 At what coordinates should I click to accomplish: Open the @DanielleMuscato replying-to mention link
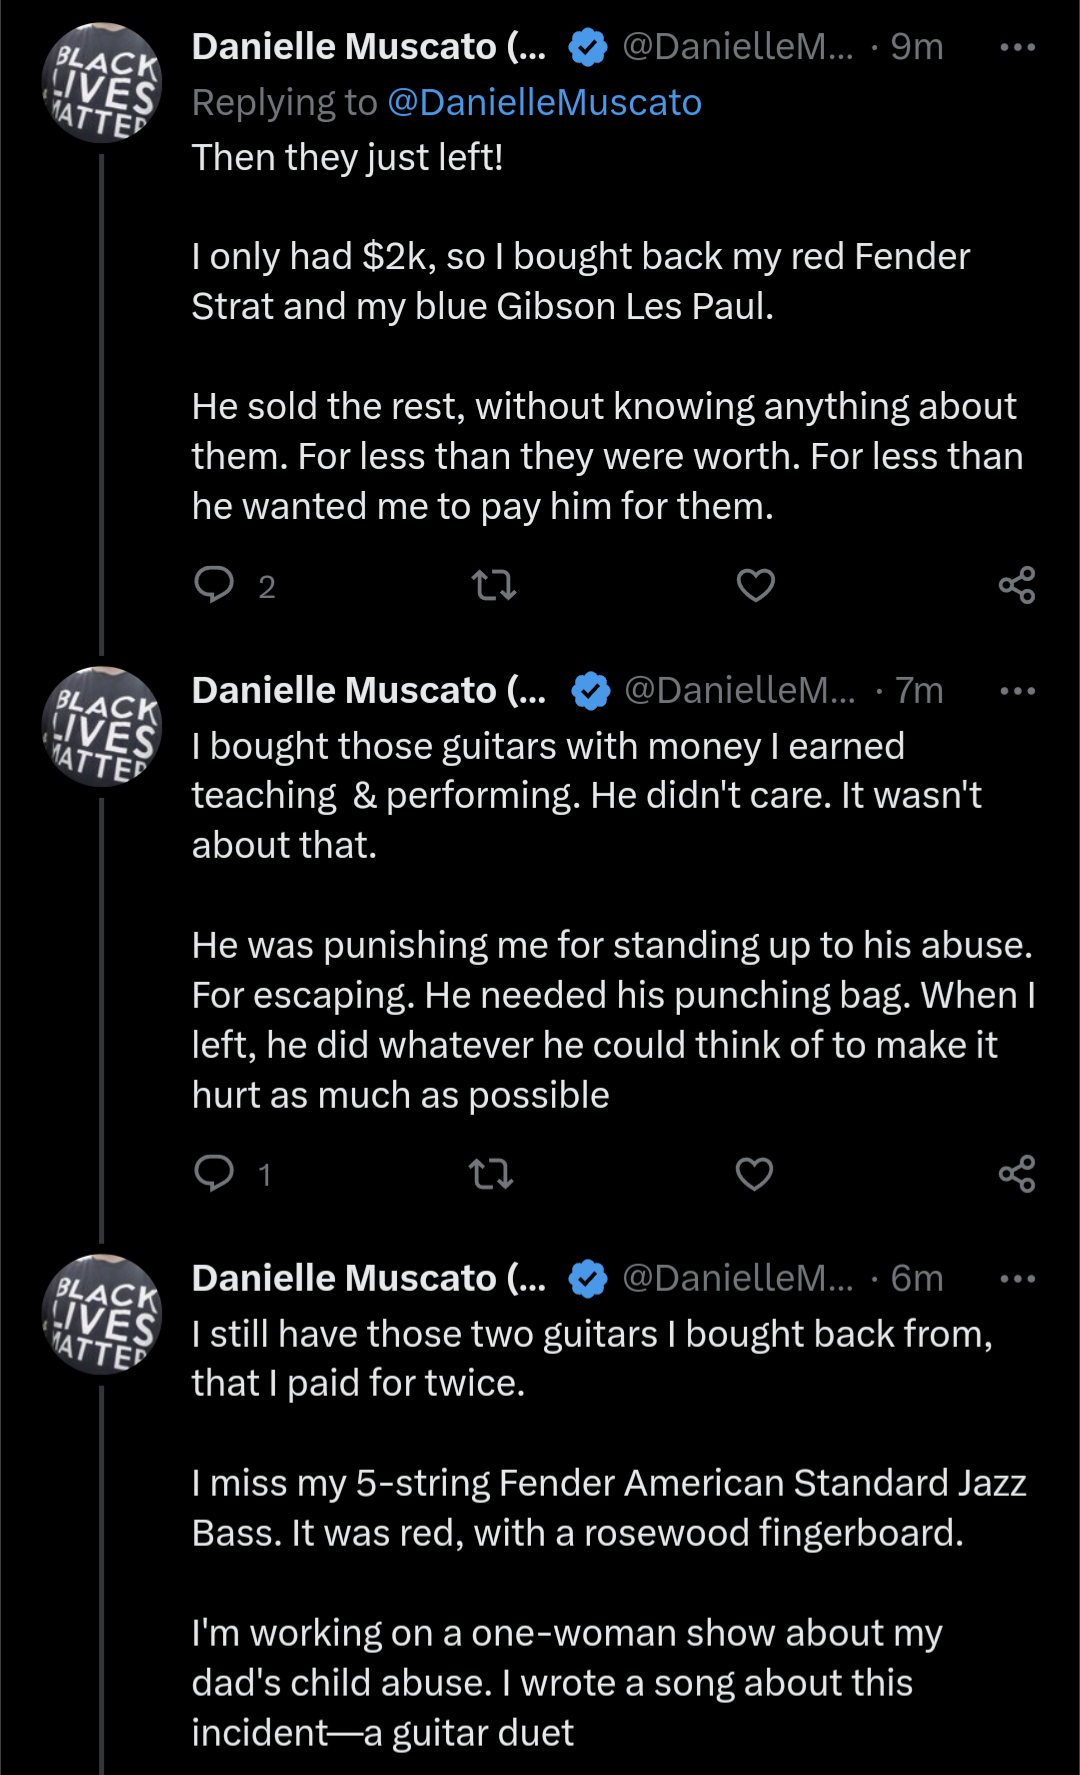(x=544, y=102)
